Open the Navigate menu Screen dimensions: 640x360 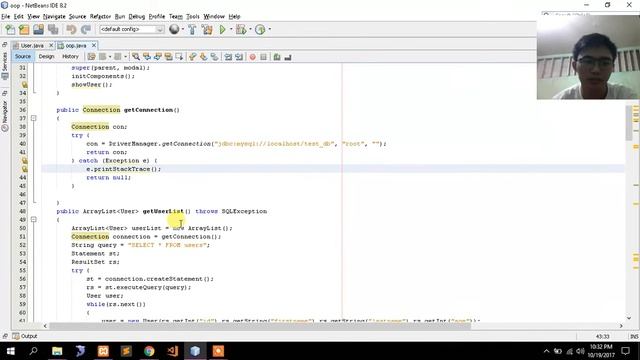[54, 16]
